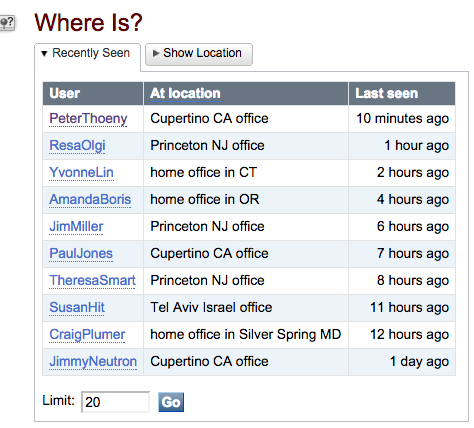474x428 pixels.
Task: Switch to Recently Seen tab
Action: click(x=87, y=53)
